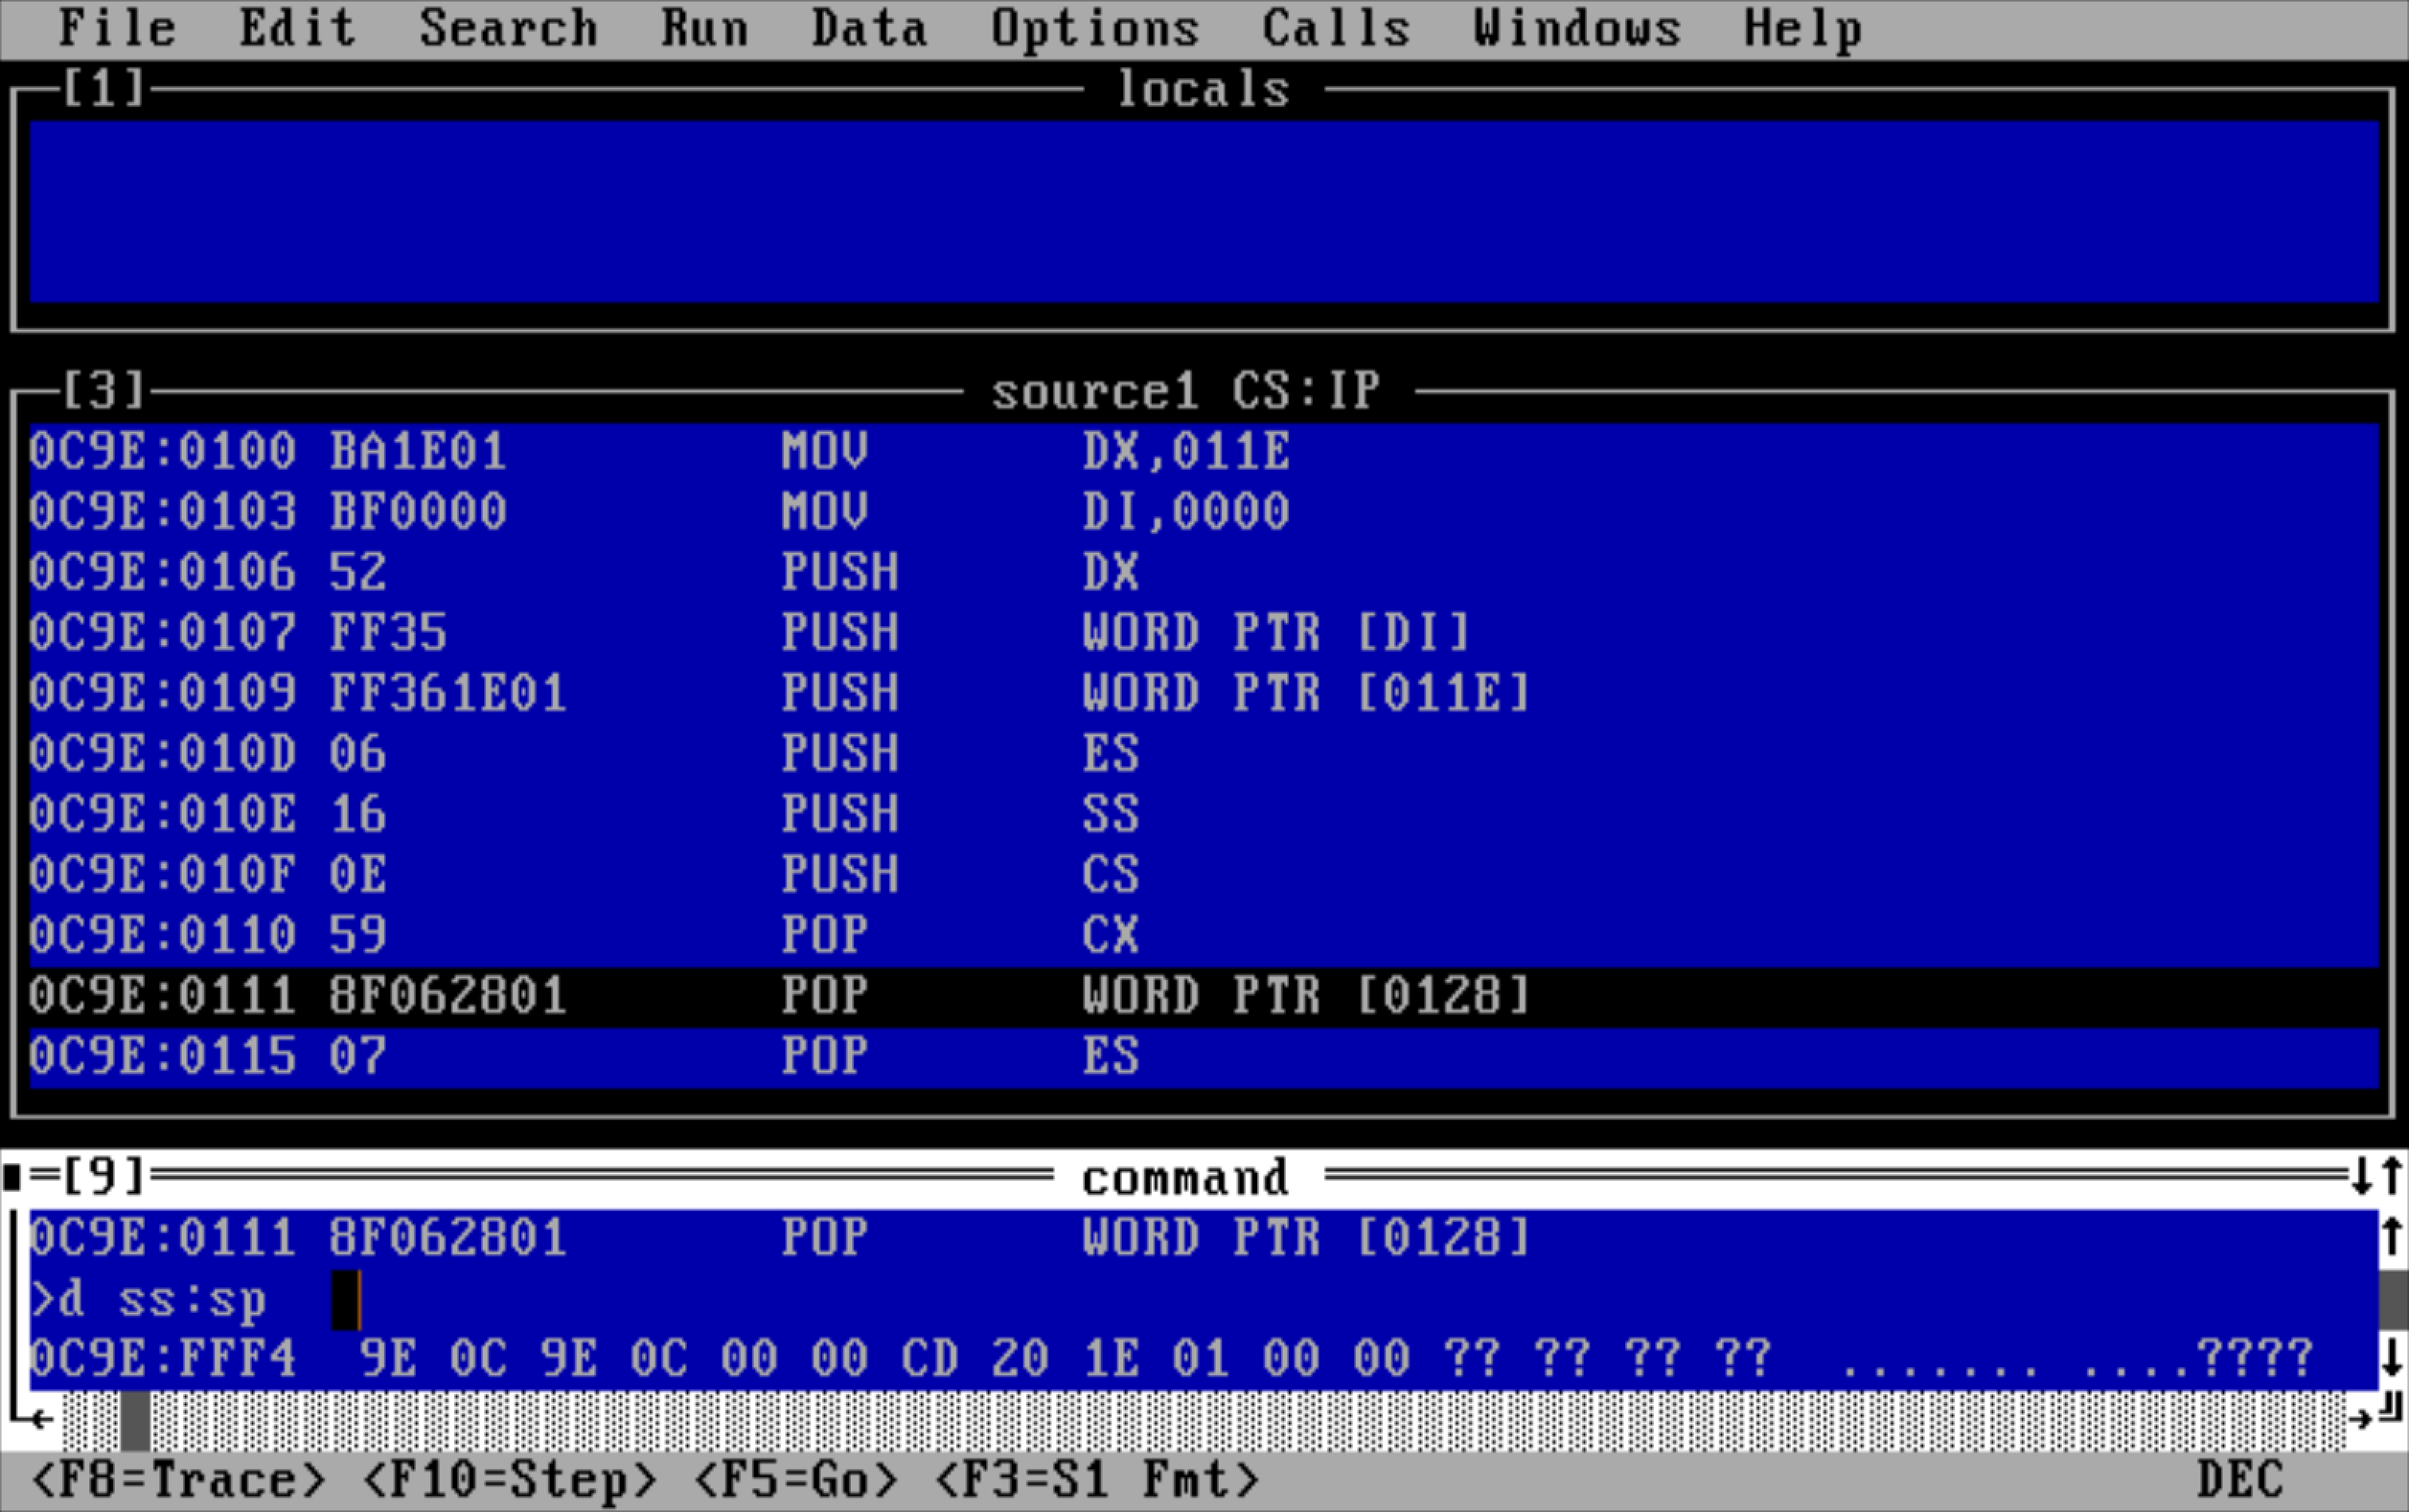Select line 0C9E:0103 MOV DI,0000
2409x1512 pixels.
pyautogui.click(x=1203, y=511)
